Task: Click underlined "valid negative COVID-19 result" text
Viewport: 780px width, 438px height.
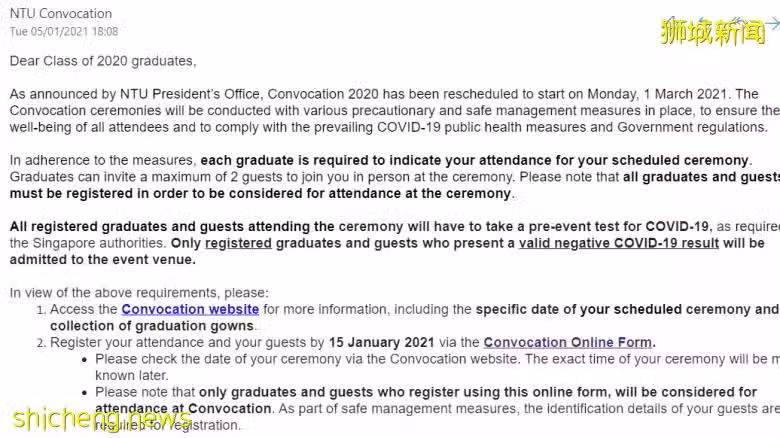Action: 619,243
